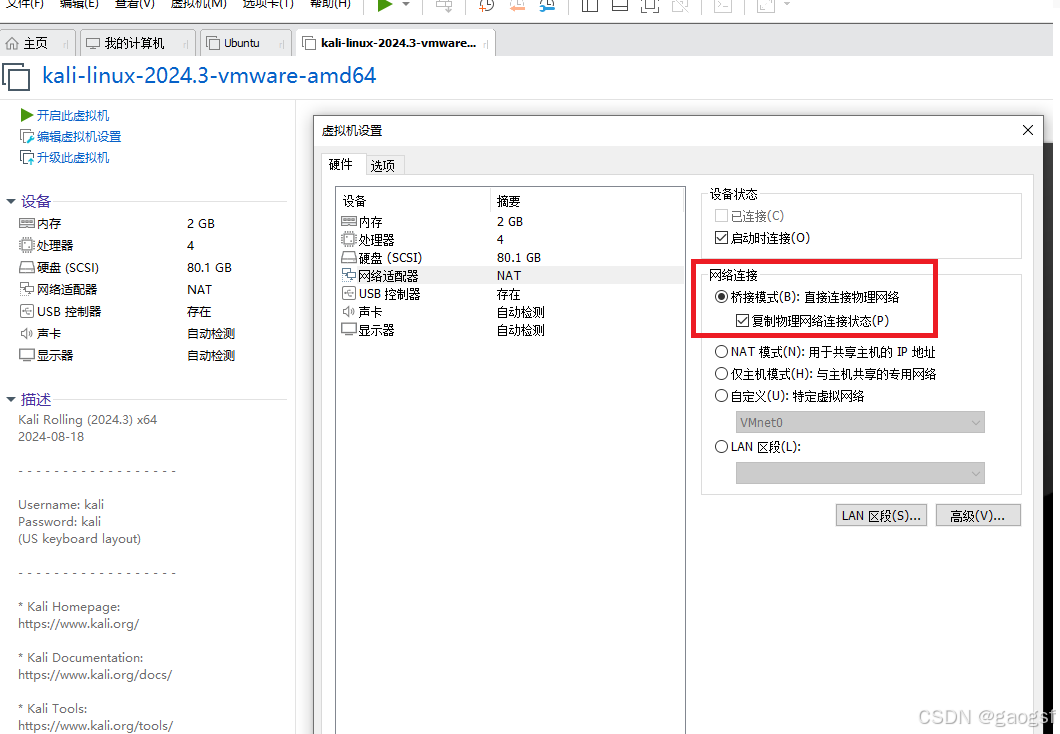Switch to the 选项 tab in the settings dialog
1060x734 pixels.
coord(383,166)
